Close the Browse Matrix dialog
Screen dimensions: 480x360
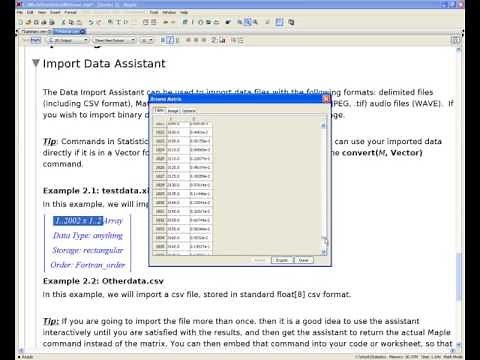click(326, 99)
